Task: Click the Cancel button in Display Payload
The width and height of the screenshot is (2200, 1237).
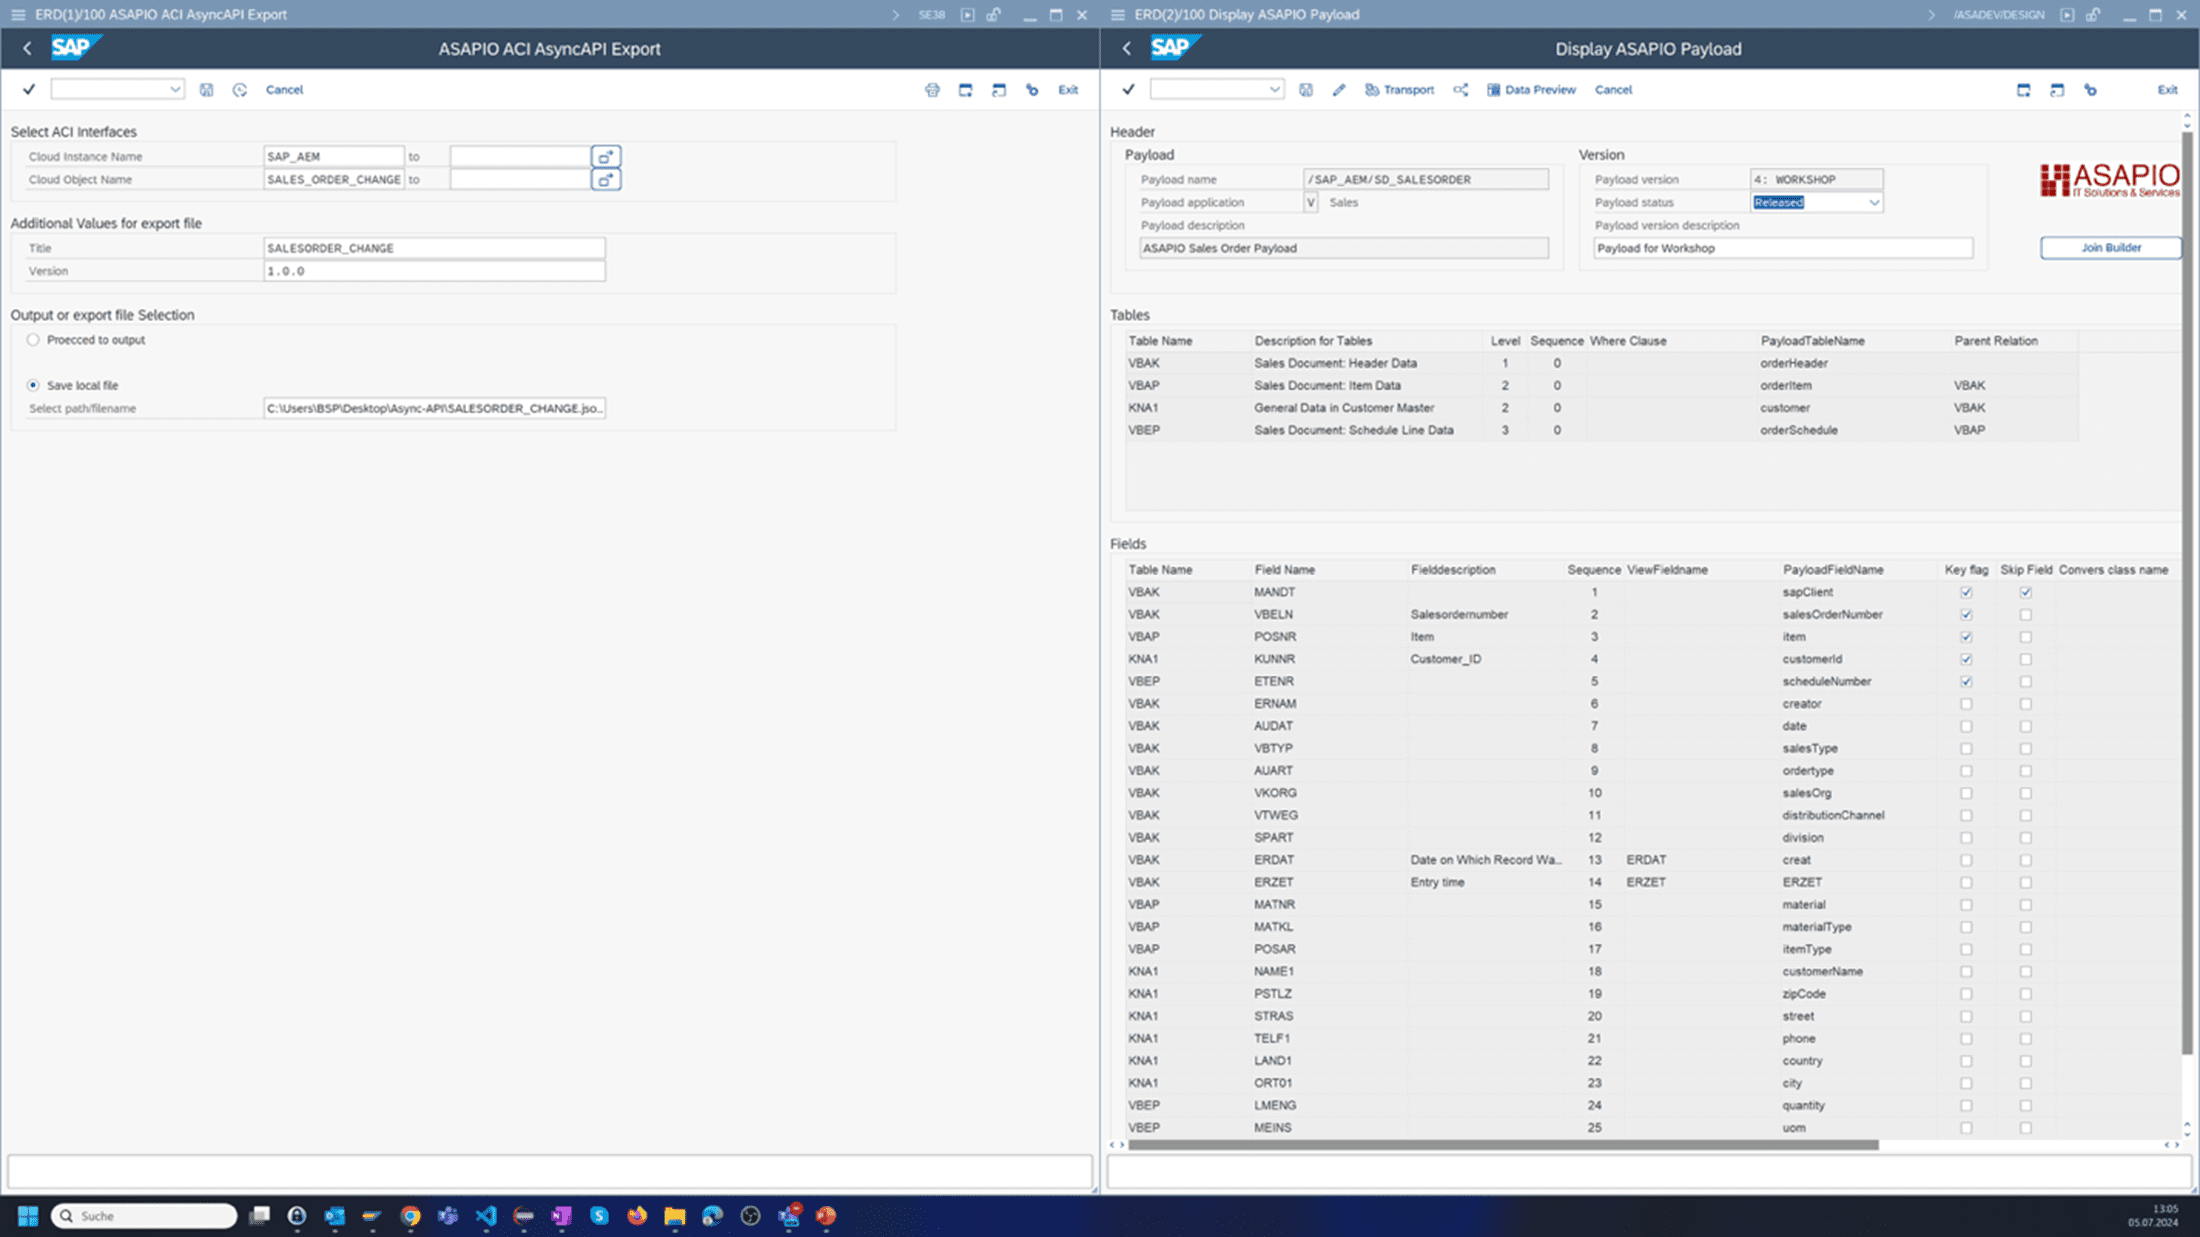Action: coord(1612,89)
